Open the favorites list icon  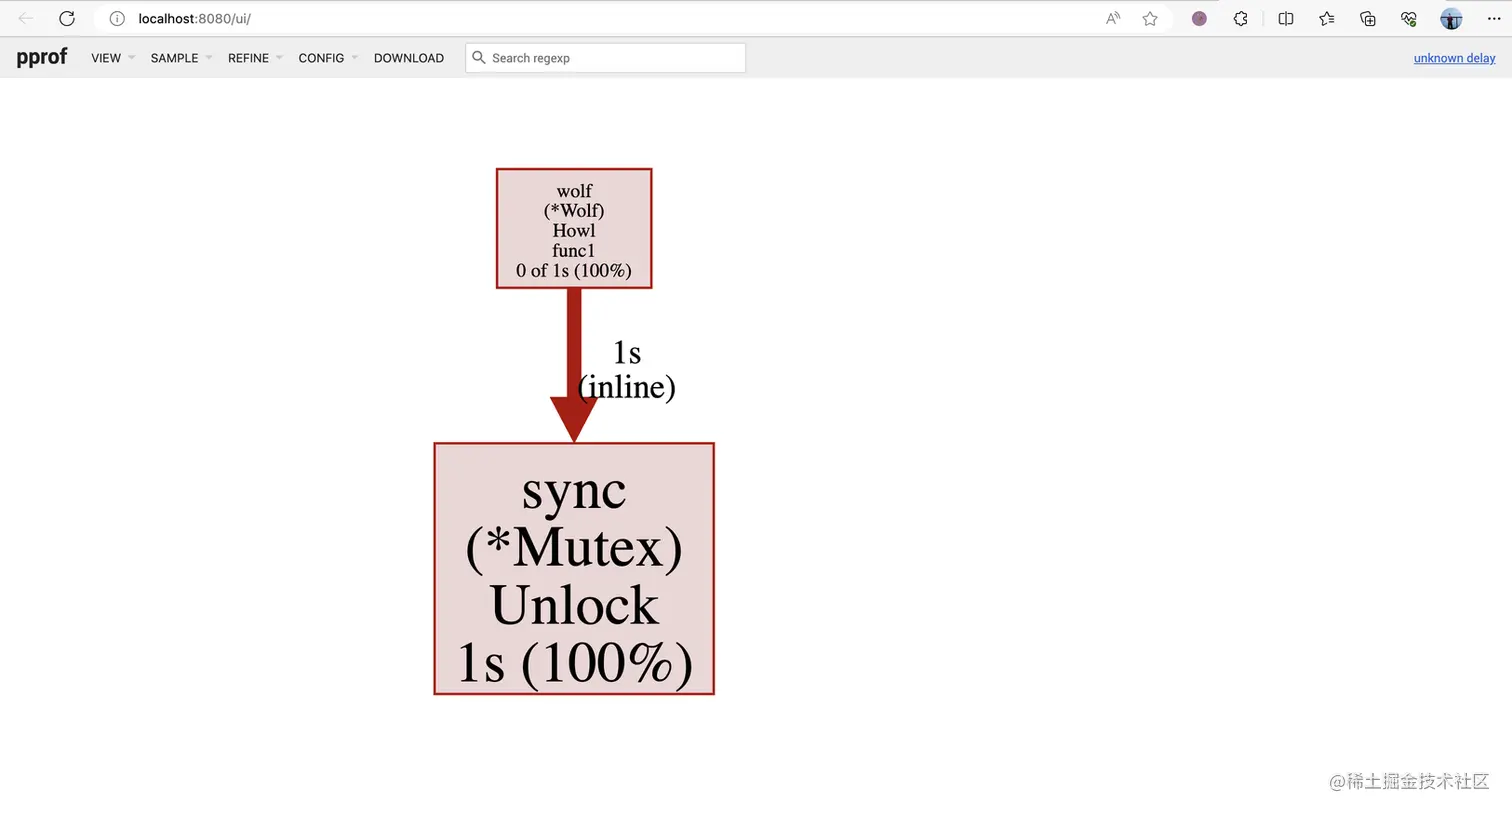(1327, 18)
